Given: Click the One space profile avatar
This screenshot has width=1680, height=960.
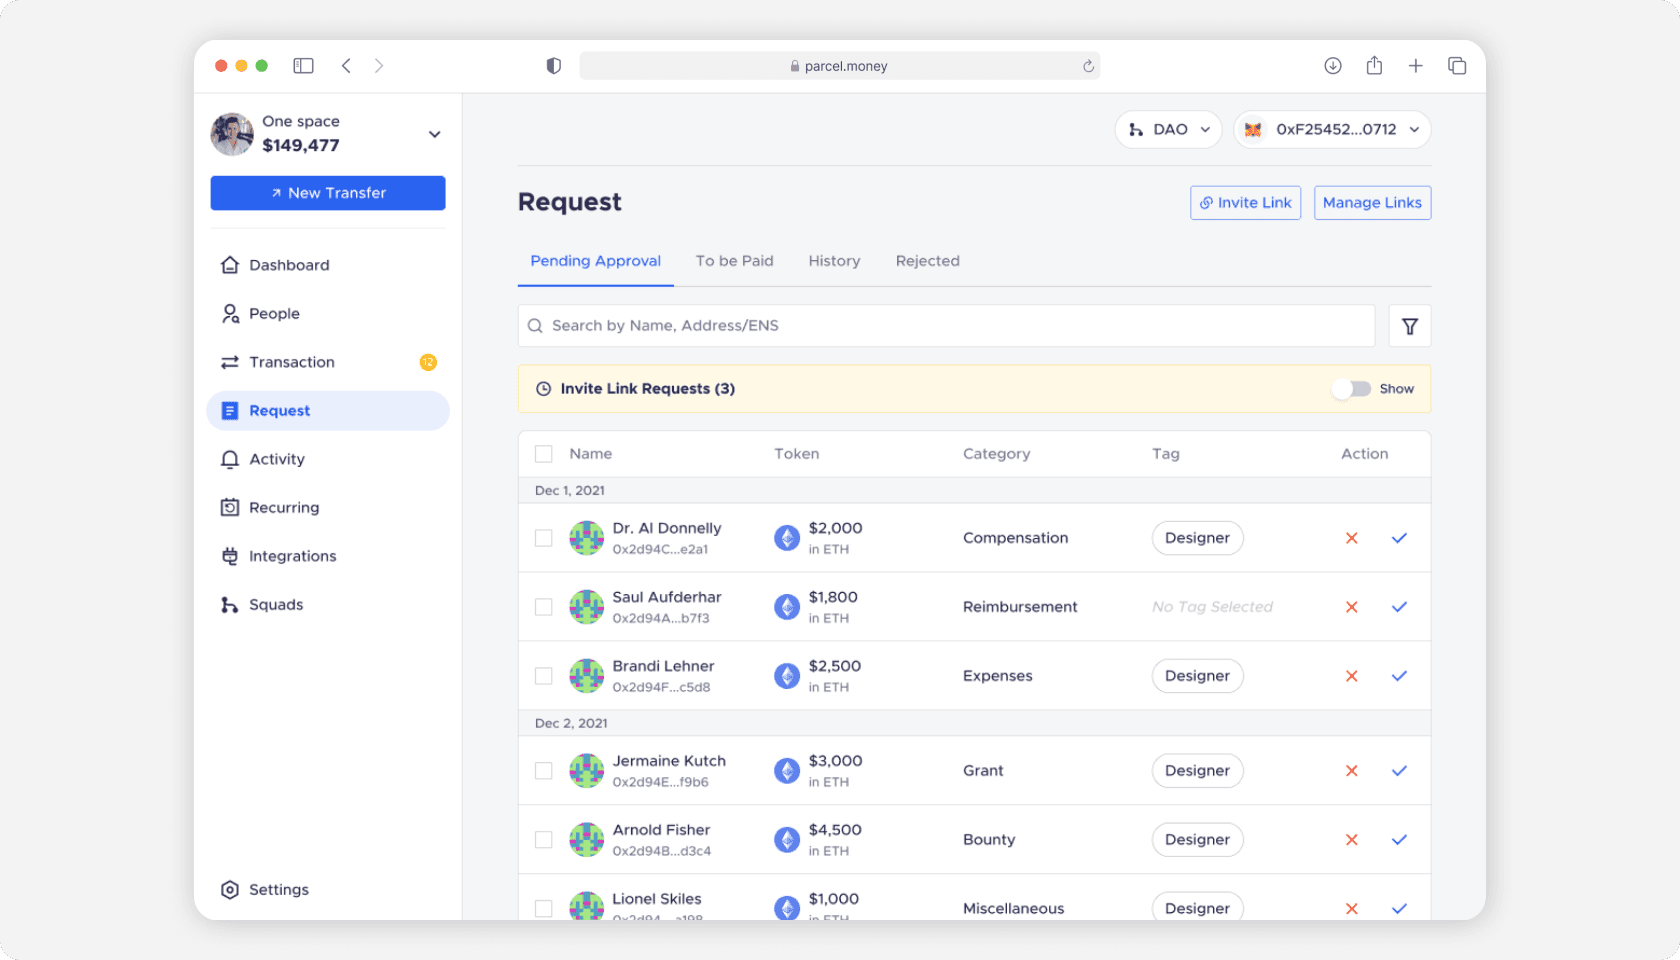Looking at the screenshot, I should click(x=232, y=134).
